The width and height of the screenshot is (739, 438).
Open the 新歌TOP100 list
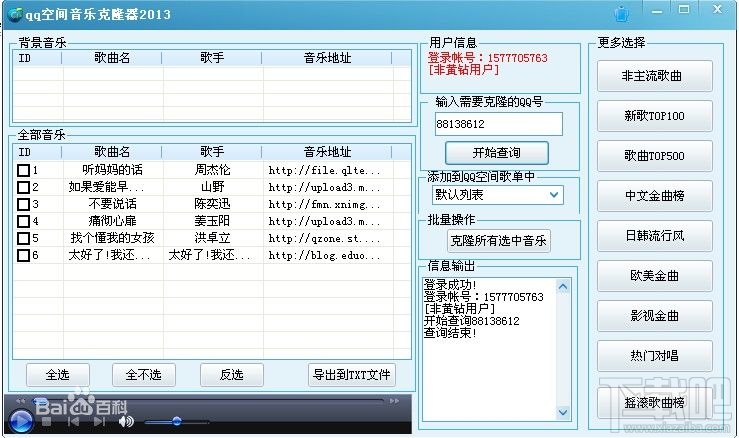click(x=654, y=116)
